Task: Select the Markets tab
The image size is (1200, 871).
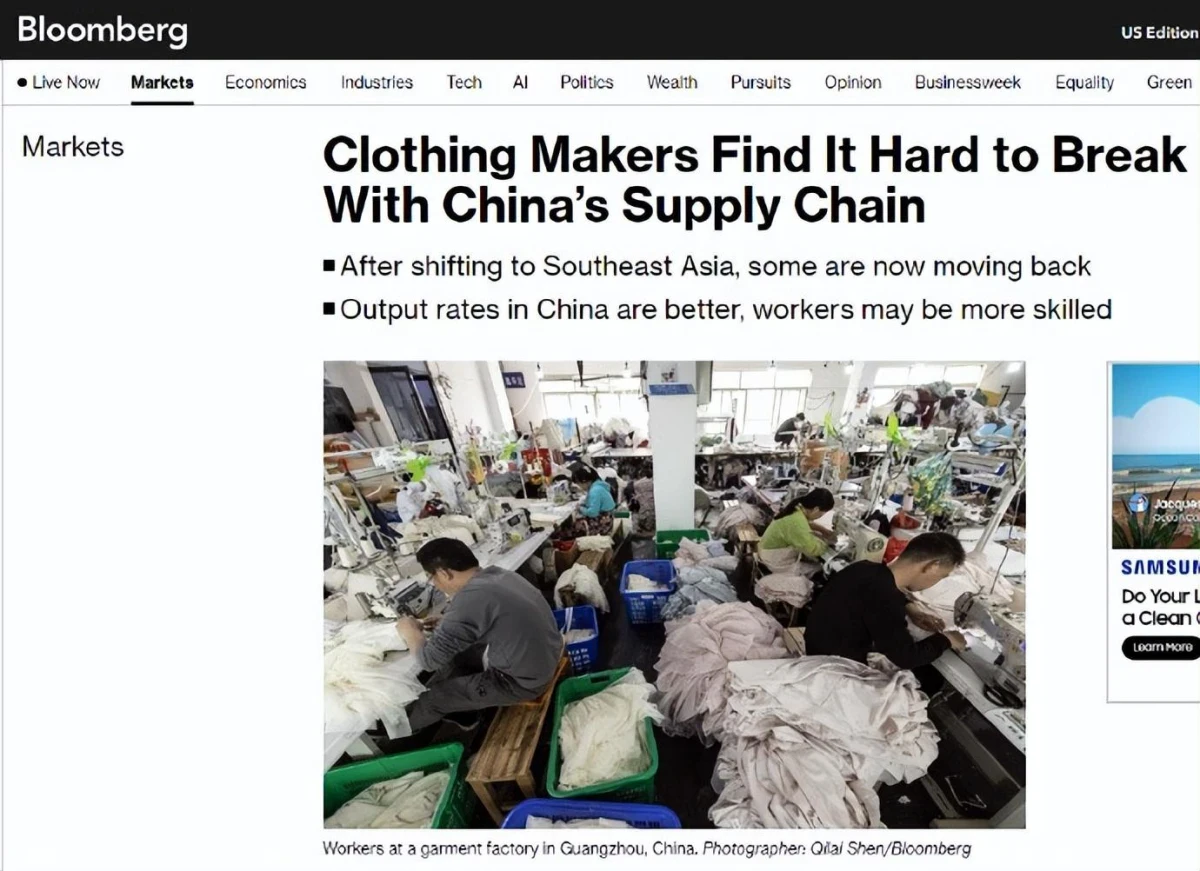Action: (x=162, y=83)
